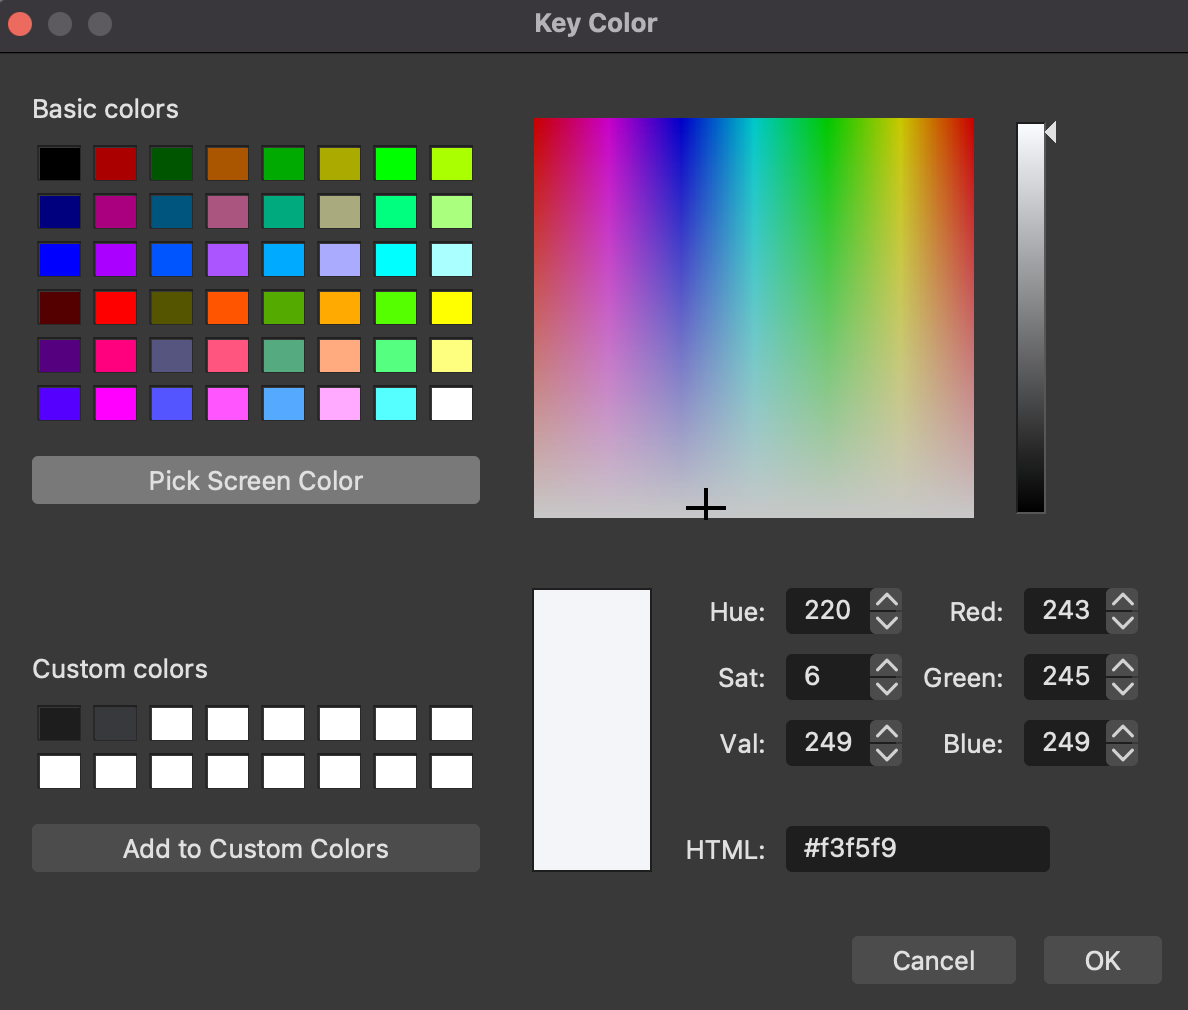Select the hot pink basic swatch
This screenshot has height=1010, width=1188.
pos(116,355)
